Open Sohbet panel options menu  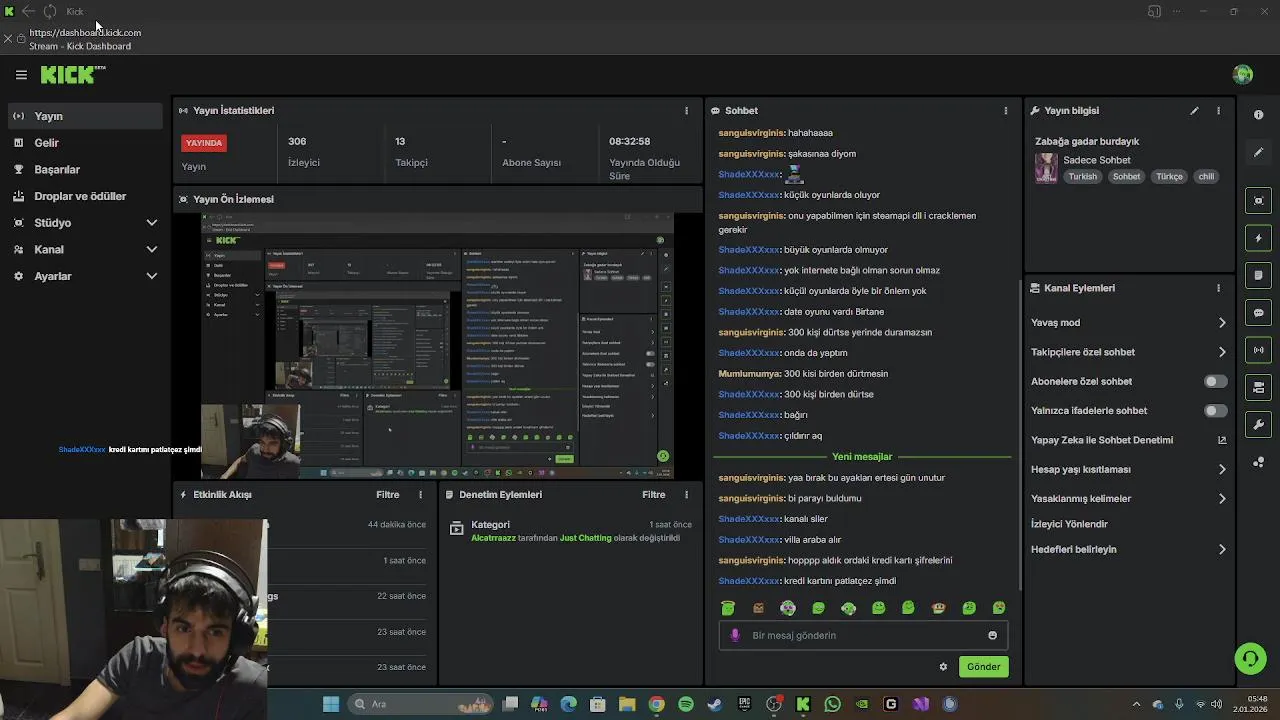pos(1005,111)
